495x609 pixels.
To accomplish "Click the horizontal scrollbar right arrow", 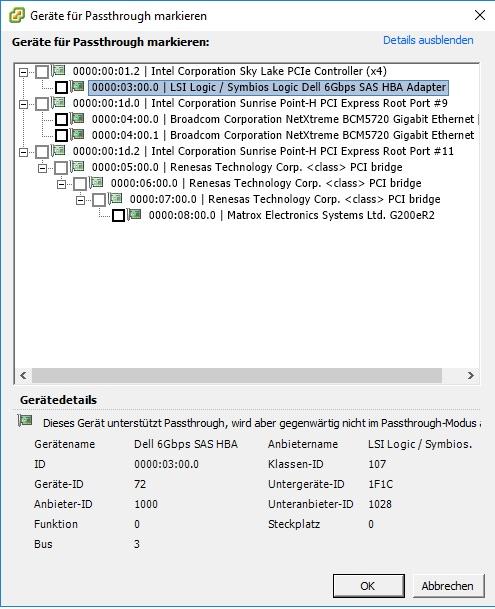I will [x=471, y=375].
